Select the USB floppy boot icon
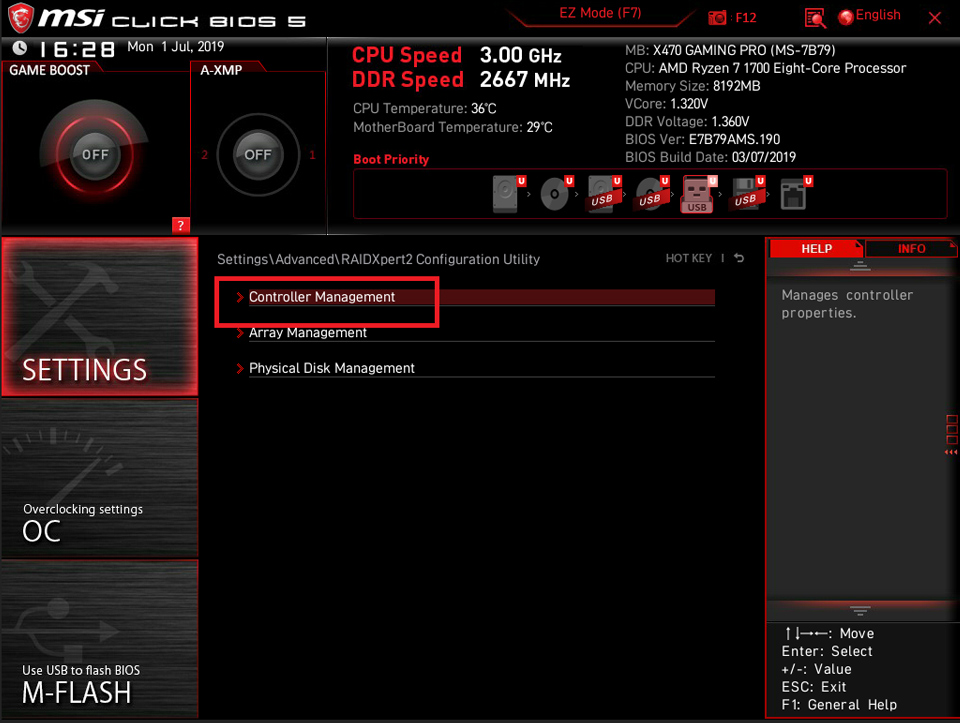Image resolution: width=960 pixels, height=723 pixels. click(748, 193)
